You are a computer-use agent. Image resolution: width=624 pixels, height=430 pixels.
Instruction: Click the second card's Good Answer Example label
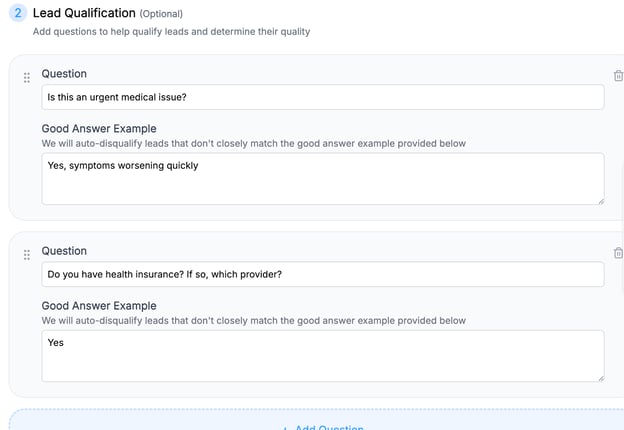coord(99,306)
